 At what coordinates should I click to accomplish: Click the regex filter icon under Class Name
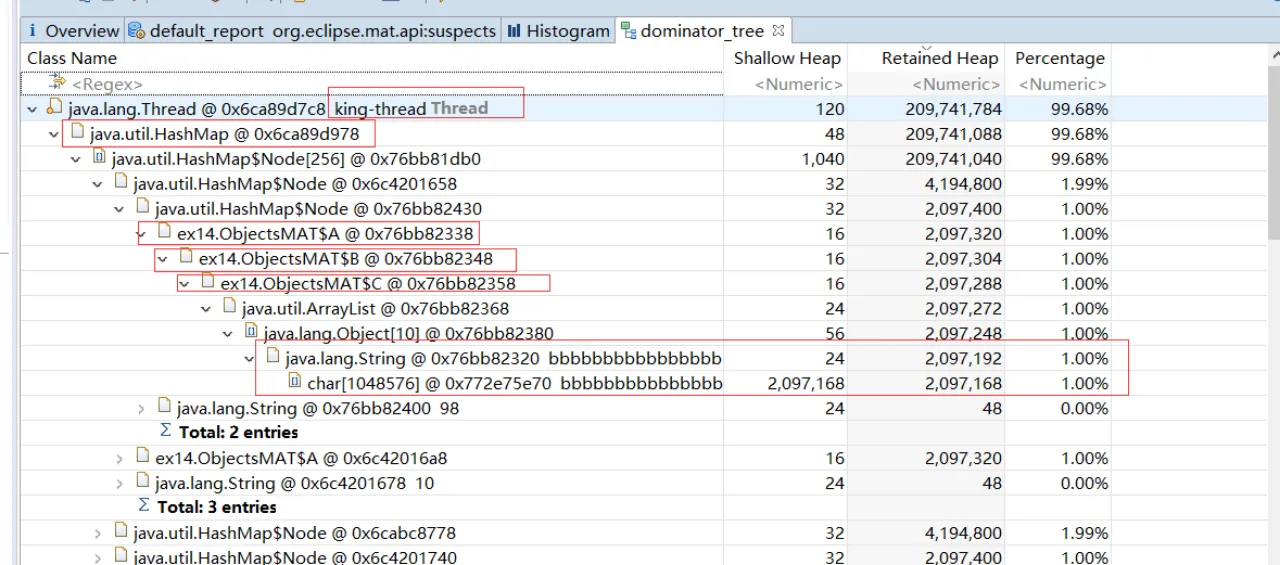tap(58, 83)
